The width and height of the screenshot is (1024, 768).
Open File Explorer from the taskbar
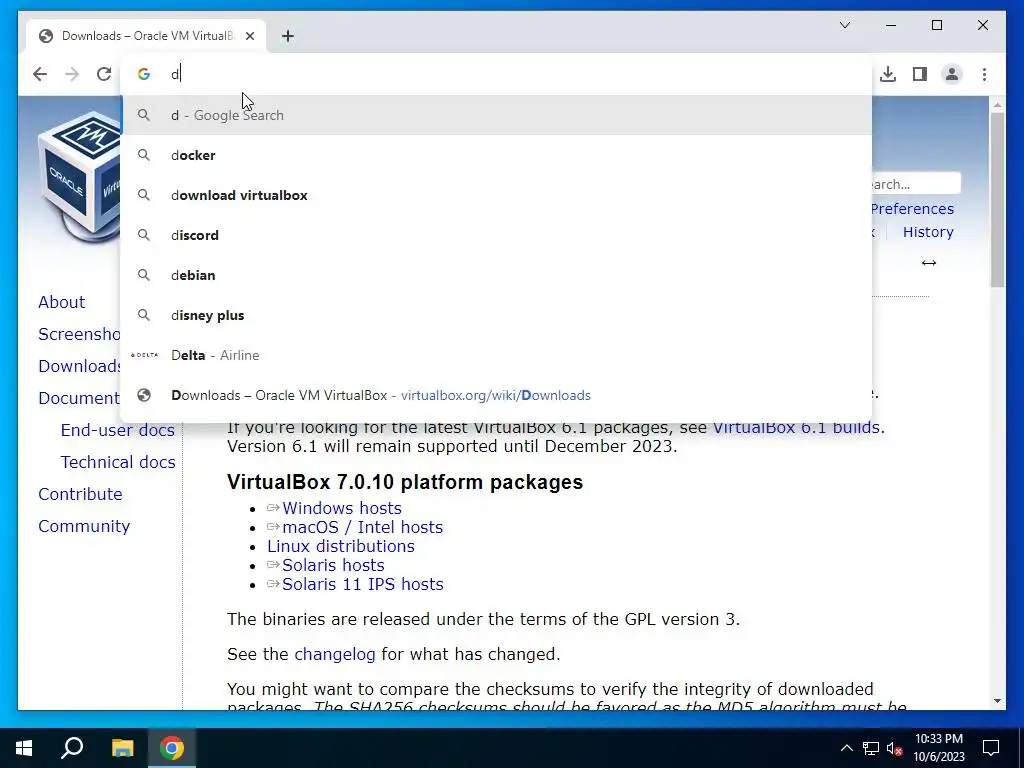point(122,748)
